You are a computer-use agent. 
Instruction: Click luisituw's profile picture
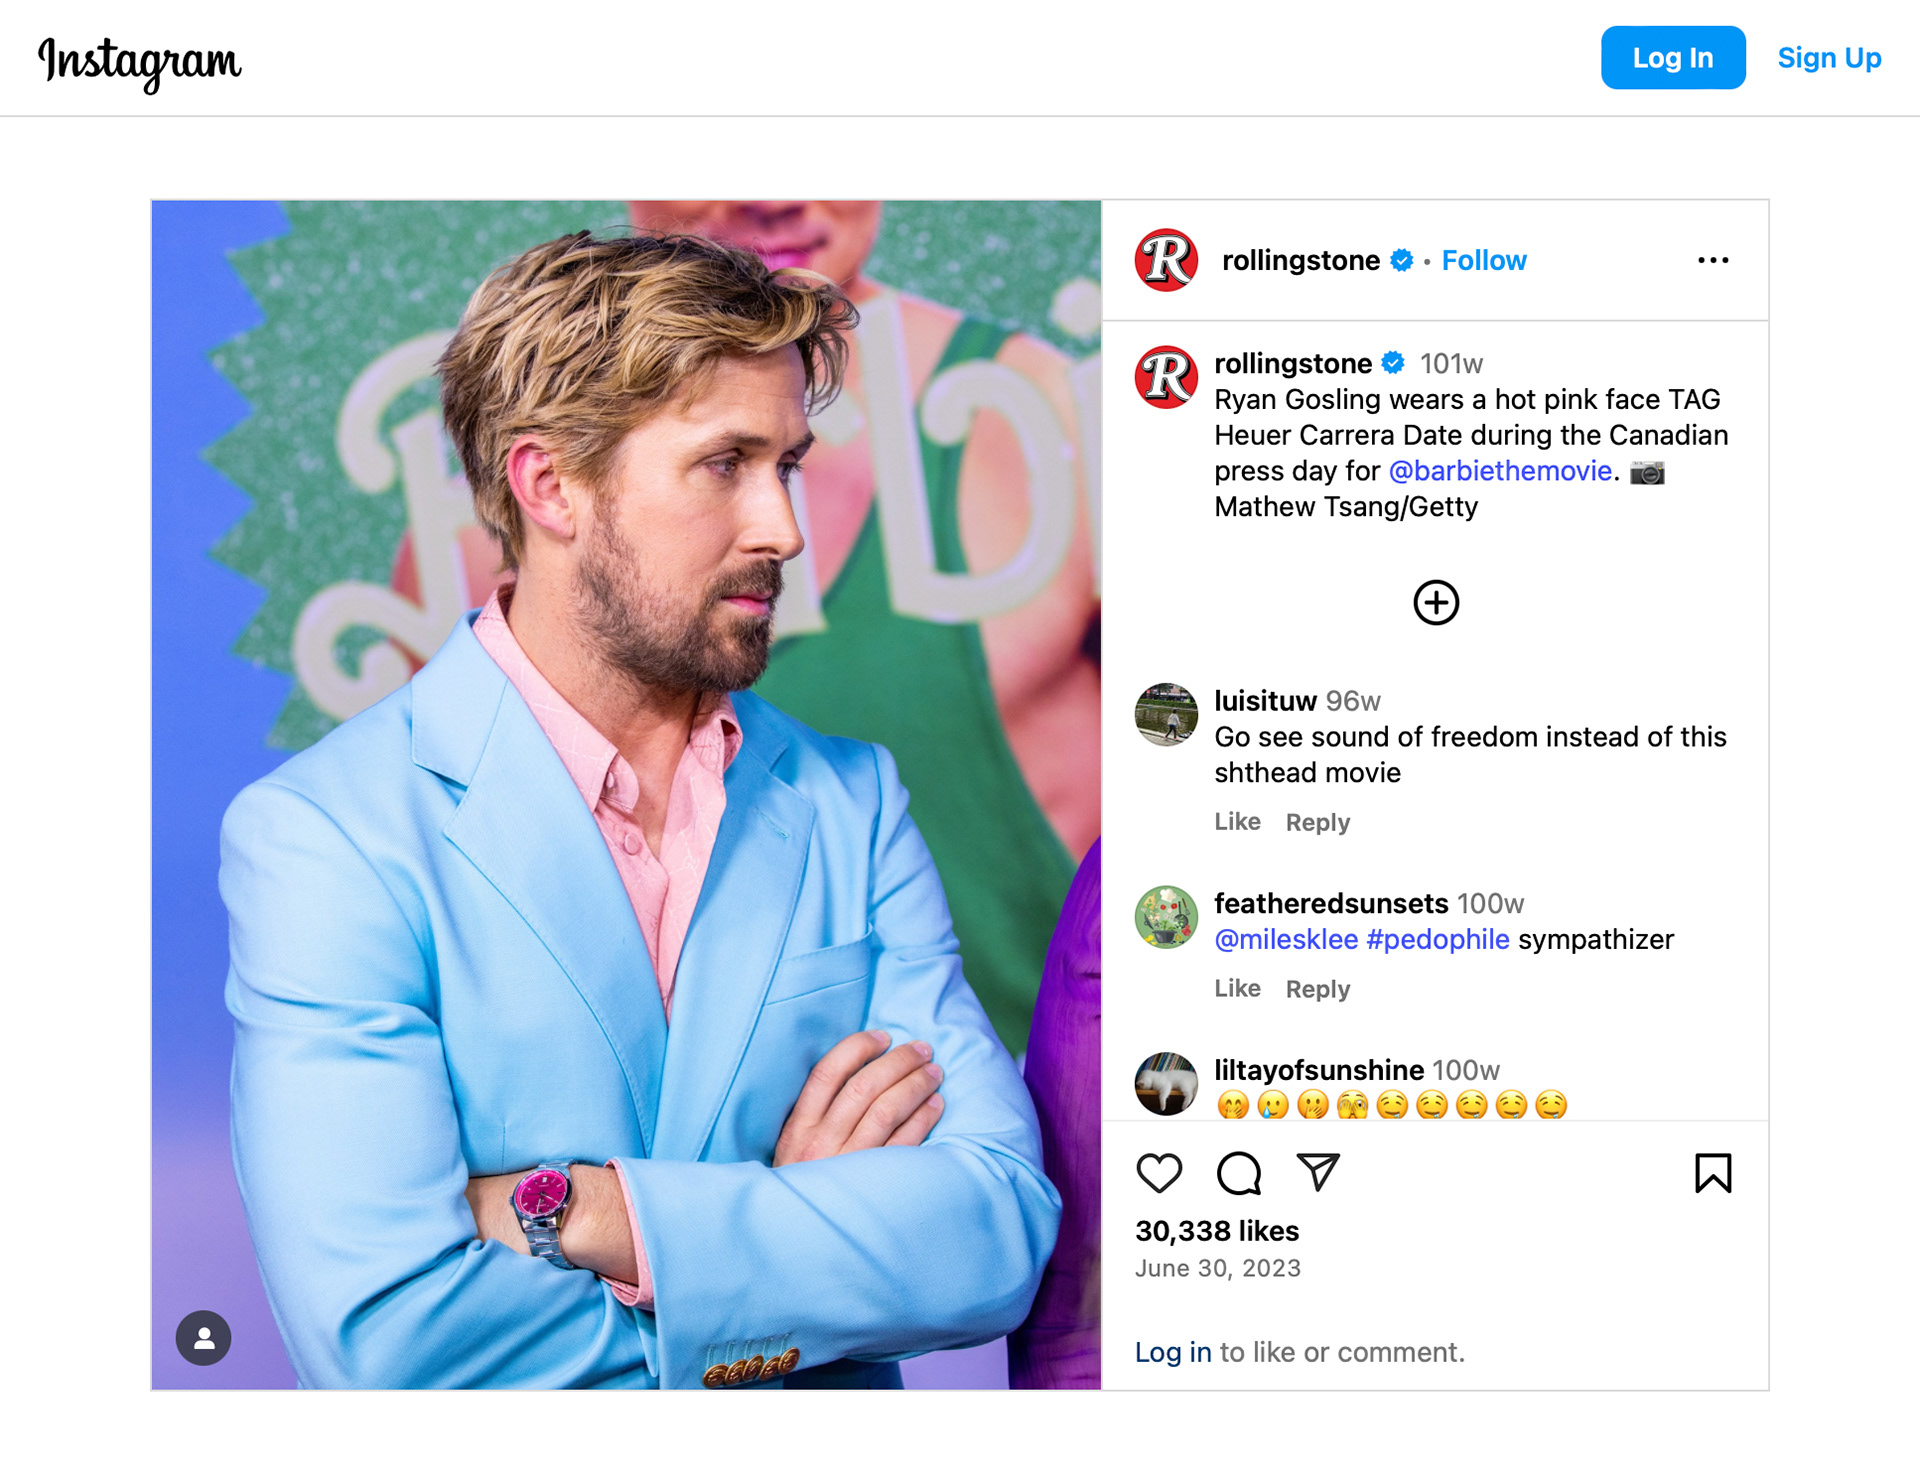click(x=1166, y=715)
